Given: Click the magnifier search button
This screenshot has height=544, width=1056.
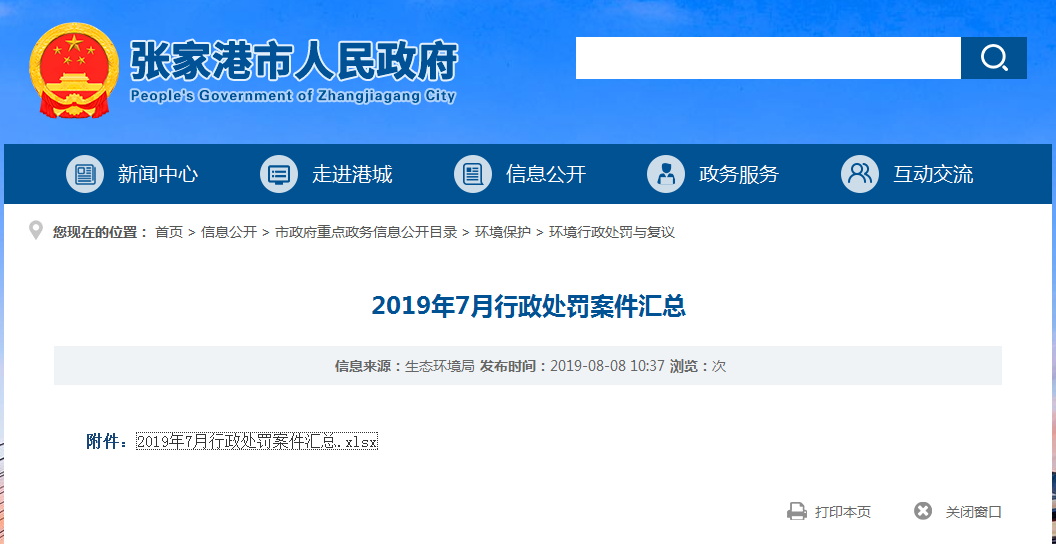Looking at the screenshot, I should pyautogui.click(x=993, y=58).
